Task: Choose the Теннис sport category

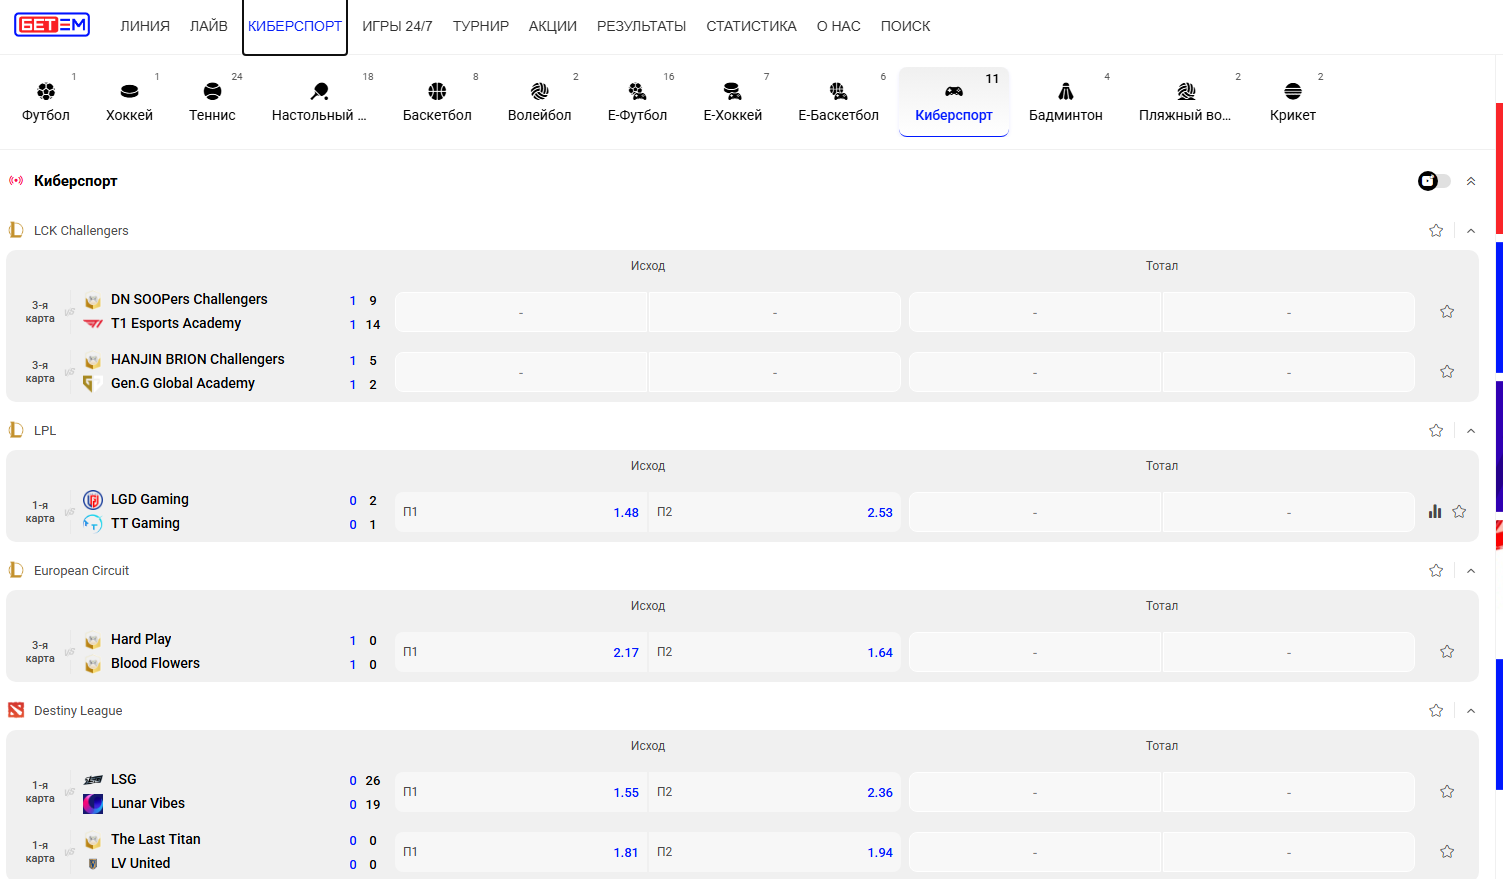Action: pyautogui.click(x=212, y=102)
